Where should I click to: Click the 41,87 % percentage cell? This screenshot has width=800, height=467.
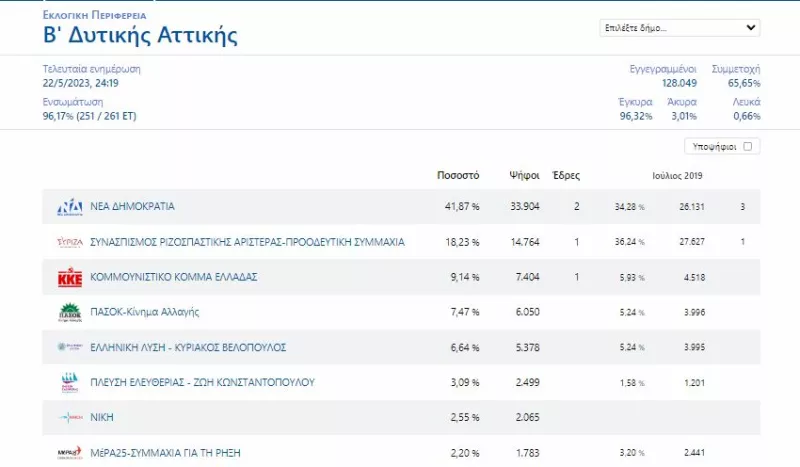pyautogui.click(x=462, y=206)
